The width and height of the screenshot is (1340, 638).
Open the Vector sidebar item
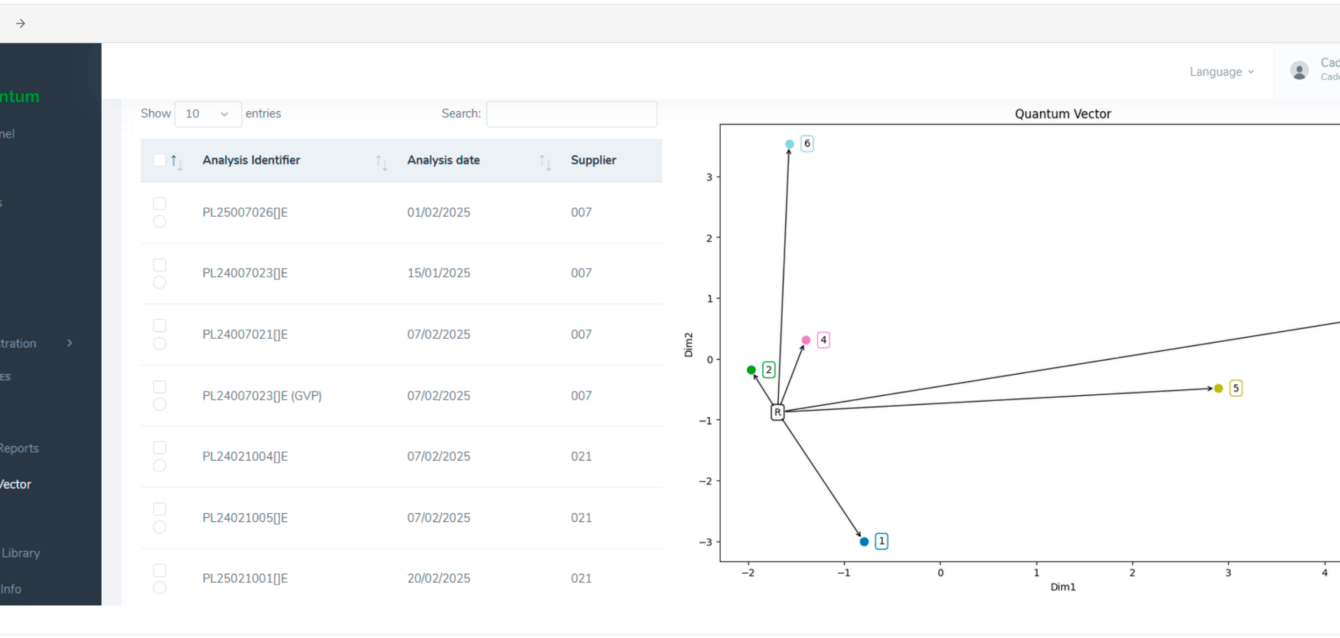(x=15, y=484)
